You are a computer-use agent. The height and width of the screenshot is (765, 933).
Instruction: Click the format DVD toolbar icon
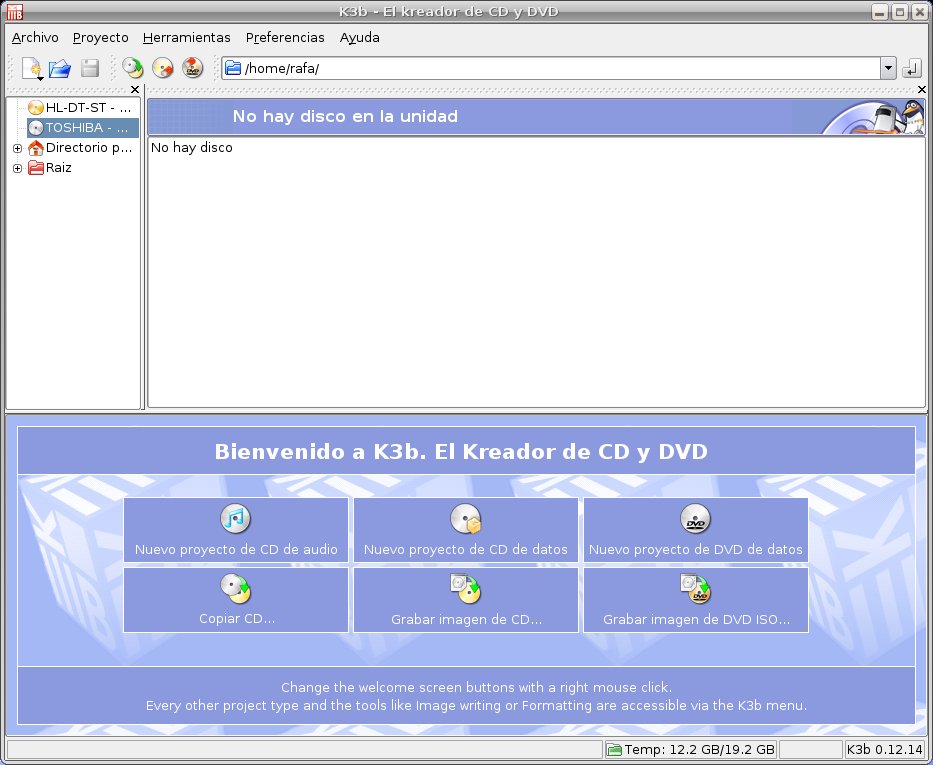click(x=193, y=68)
